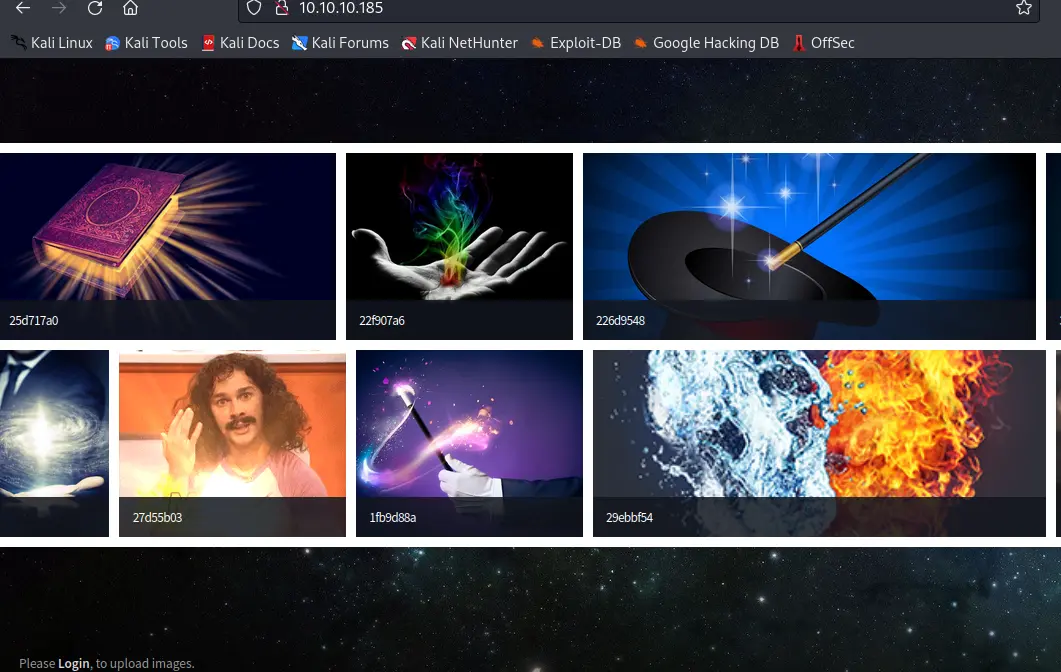Click the Login link to upload images
Image resolution: width=1061 pixels, height=672 pixels.
pyautogui.click(x=74, y=663)
